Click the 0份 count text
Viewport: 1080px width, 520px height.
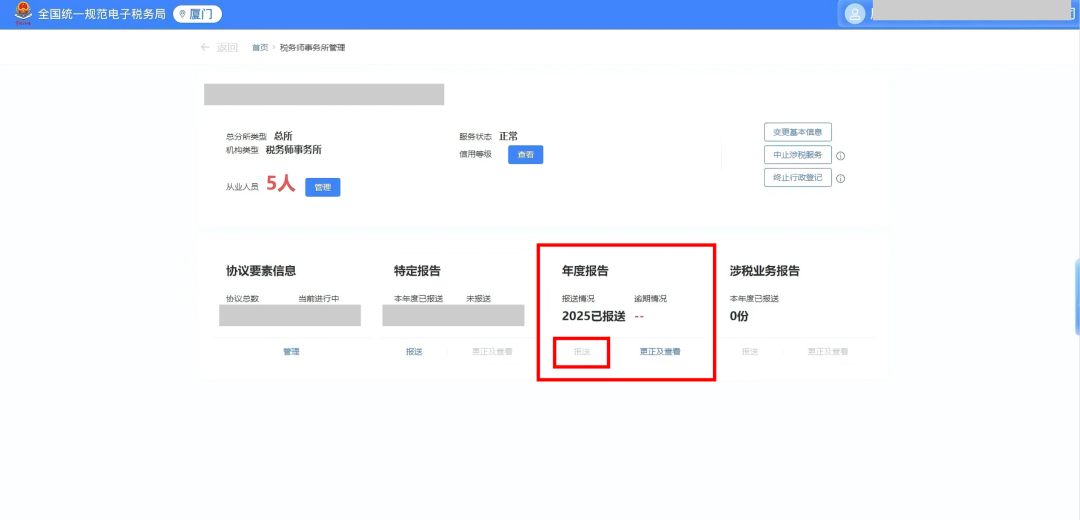pyautogui.click(x=739, y=316)
